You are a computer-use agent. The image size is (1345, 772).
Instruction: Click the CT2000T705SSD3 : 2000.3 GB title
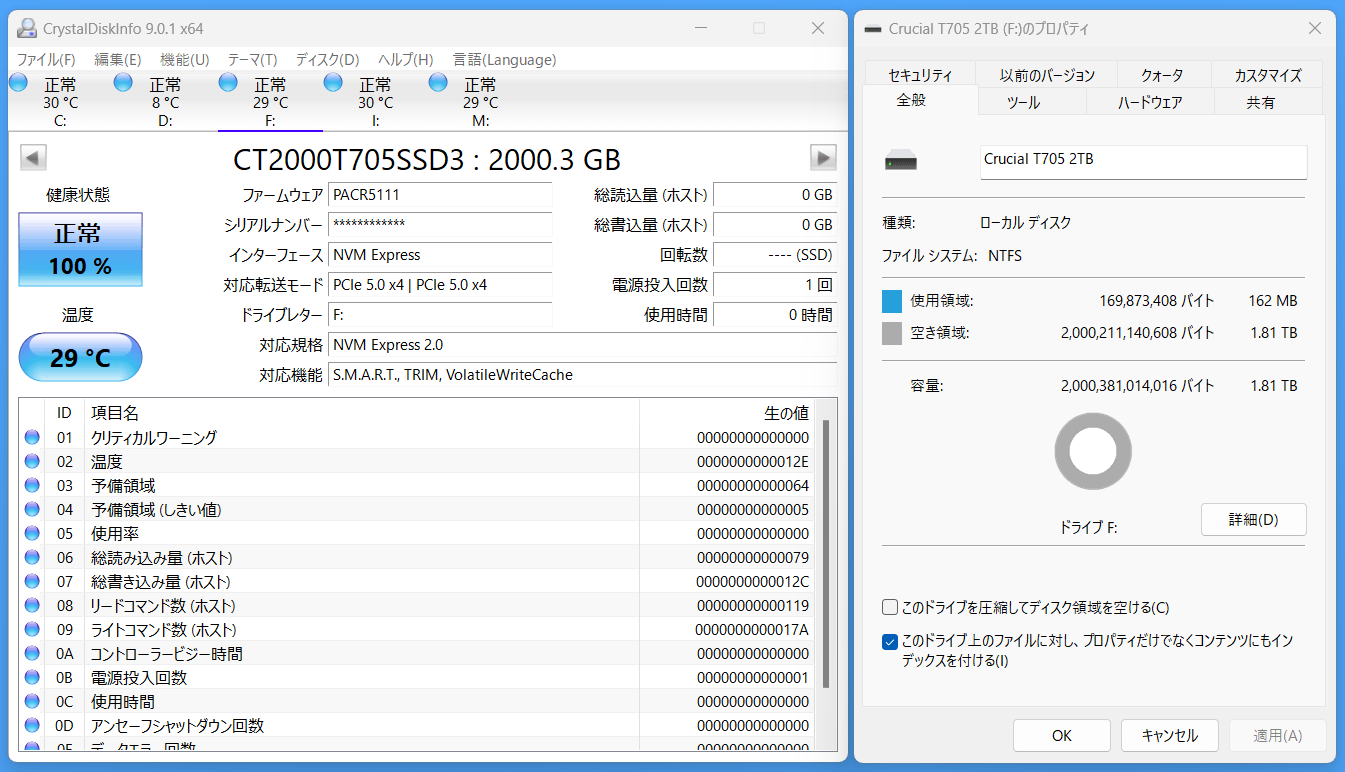coord(427,159)
